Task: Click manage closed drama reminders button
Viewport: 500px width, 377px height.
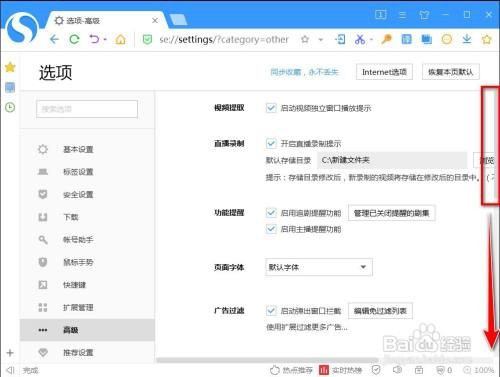Action: (x=392, y=213)
